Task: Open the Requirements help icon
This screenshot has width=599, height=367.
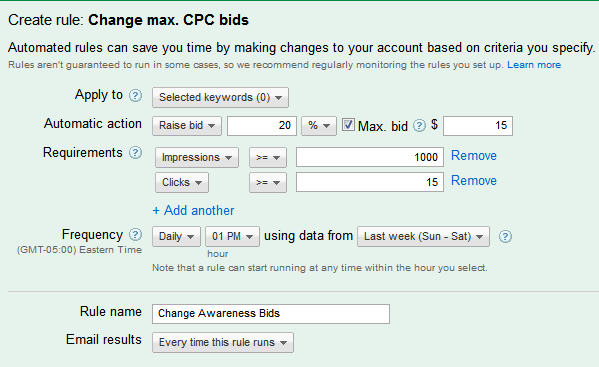Action: (135, 153)
